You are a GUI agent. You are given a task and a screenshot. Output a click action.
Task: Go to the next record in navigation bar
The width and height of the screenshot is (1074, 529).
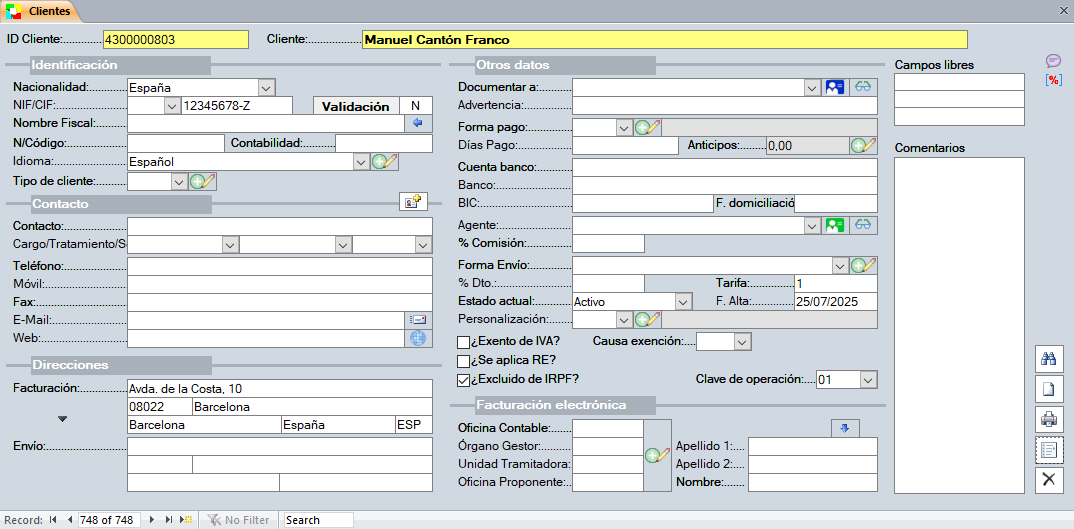pos(152,520)
